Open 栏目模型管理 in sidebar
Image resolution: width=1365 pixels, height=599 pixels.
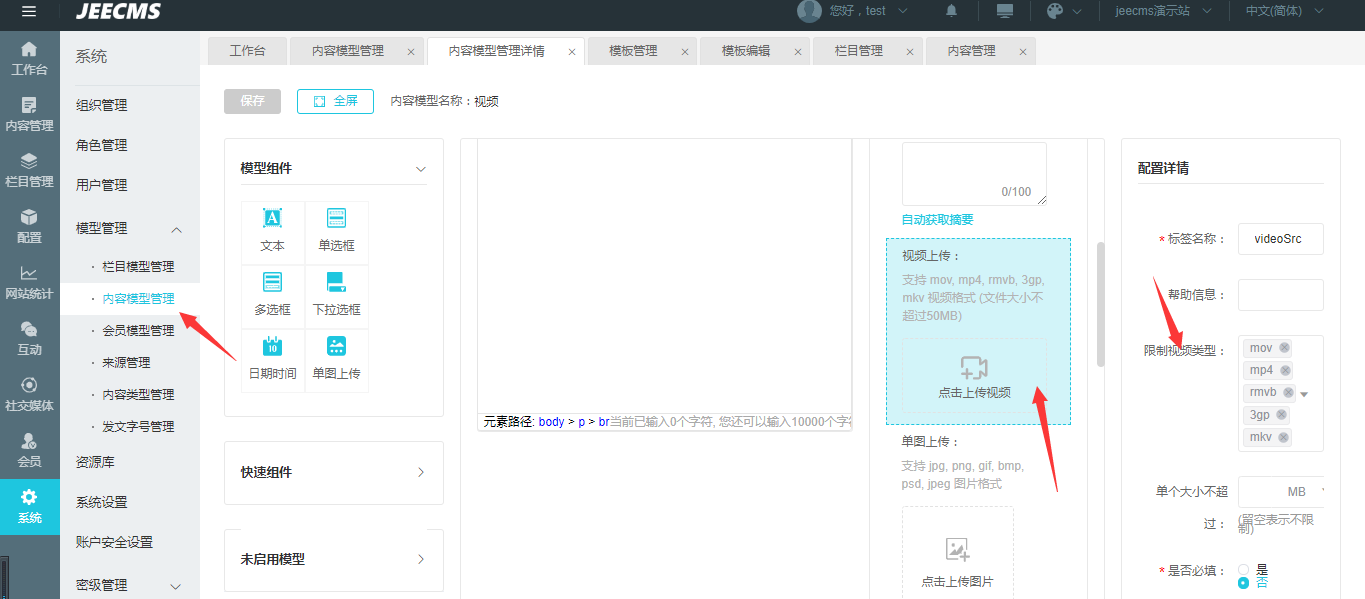[138, 267]
